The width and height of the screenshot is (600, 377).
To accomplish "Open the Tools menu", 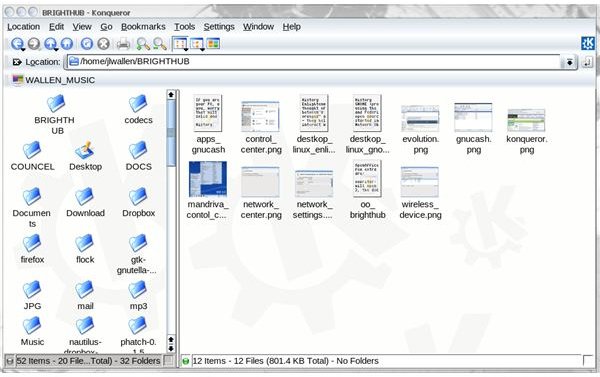I will tap(184, 27).
